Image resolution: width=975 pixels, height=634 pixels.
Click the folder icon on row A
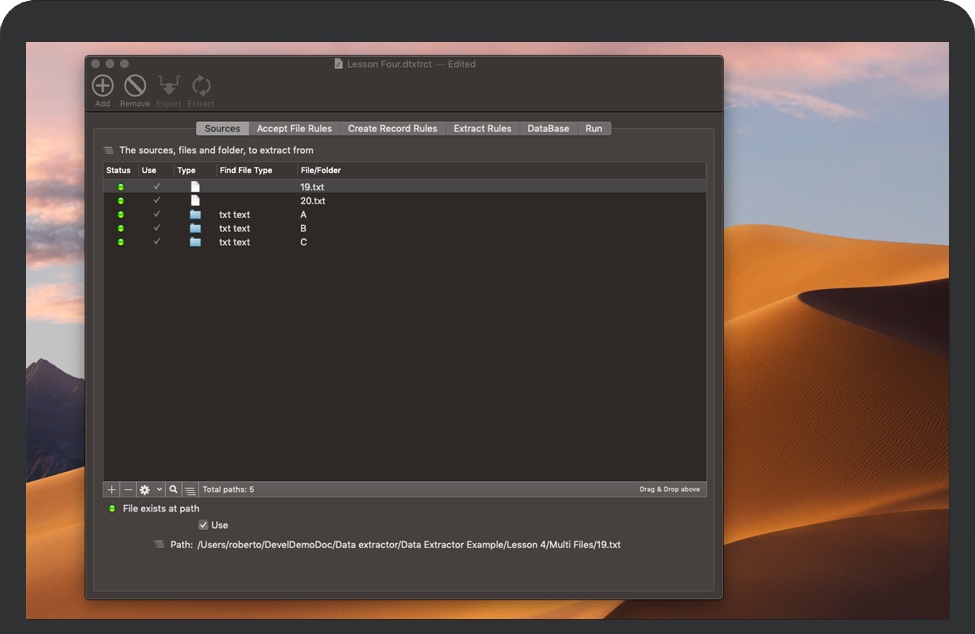195,214
